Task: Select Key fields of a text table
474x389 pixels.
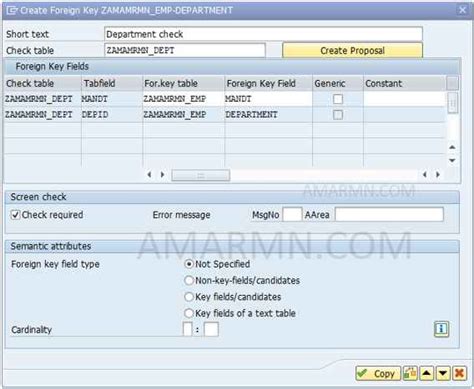Action: pos(189,313)
